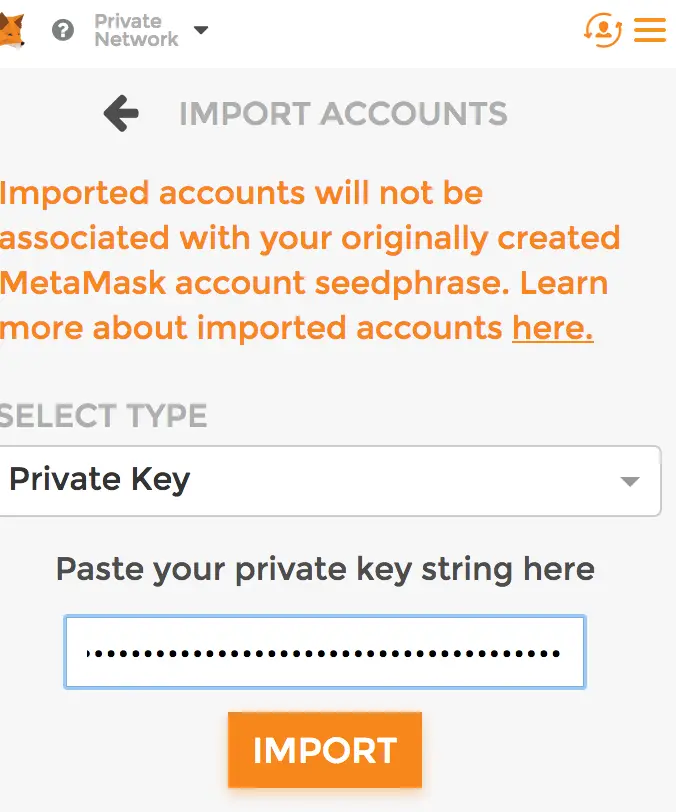Click the account switcher icon
The image size is (676, 812).
[602, 30]
